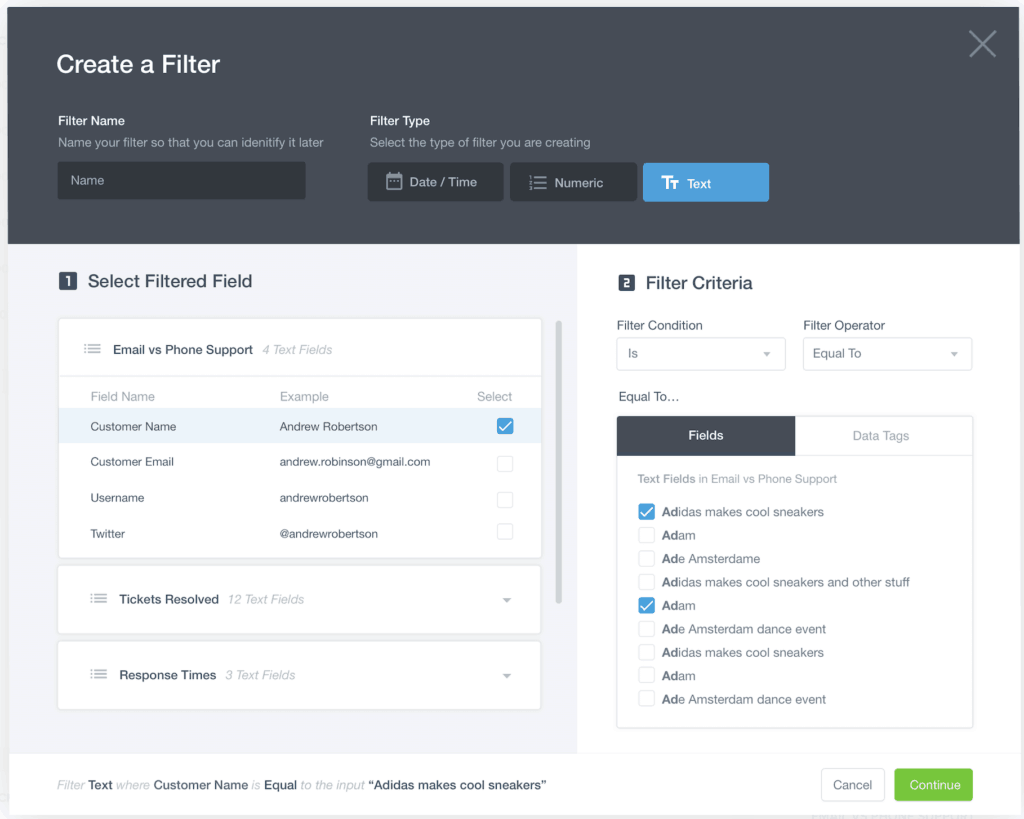Screen dimensions: 1024x819
Task: Expand the Tickets Resolved section
Action: pyautogui.click(x=506, y=600)
